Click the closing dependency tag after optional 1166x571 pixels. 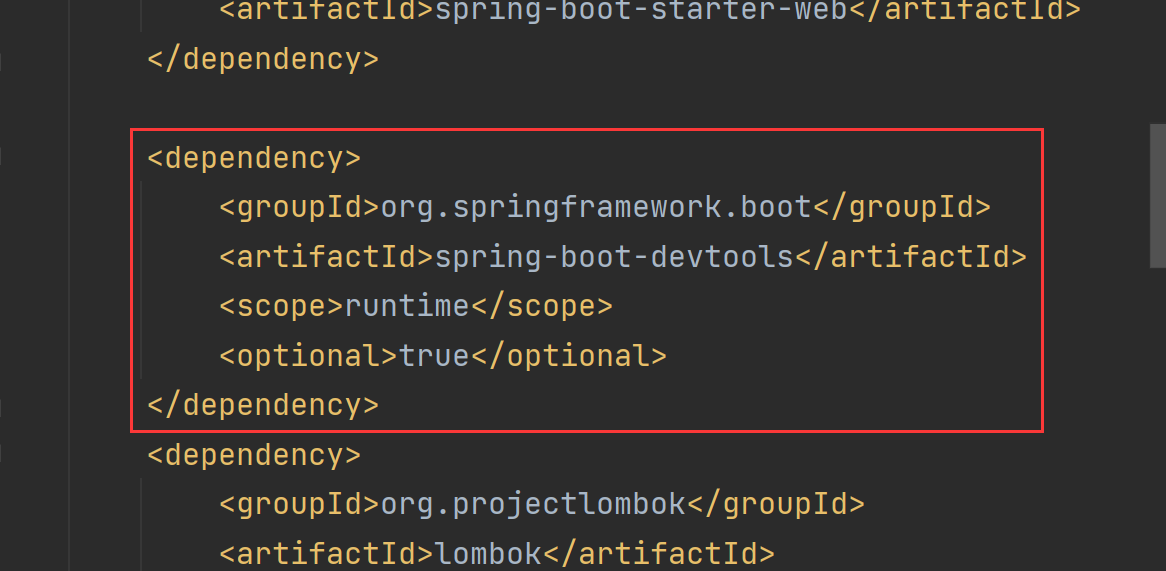(263, 405)
